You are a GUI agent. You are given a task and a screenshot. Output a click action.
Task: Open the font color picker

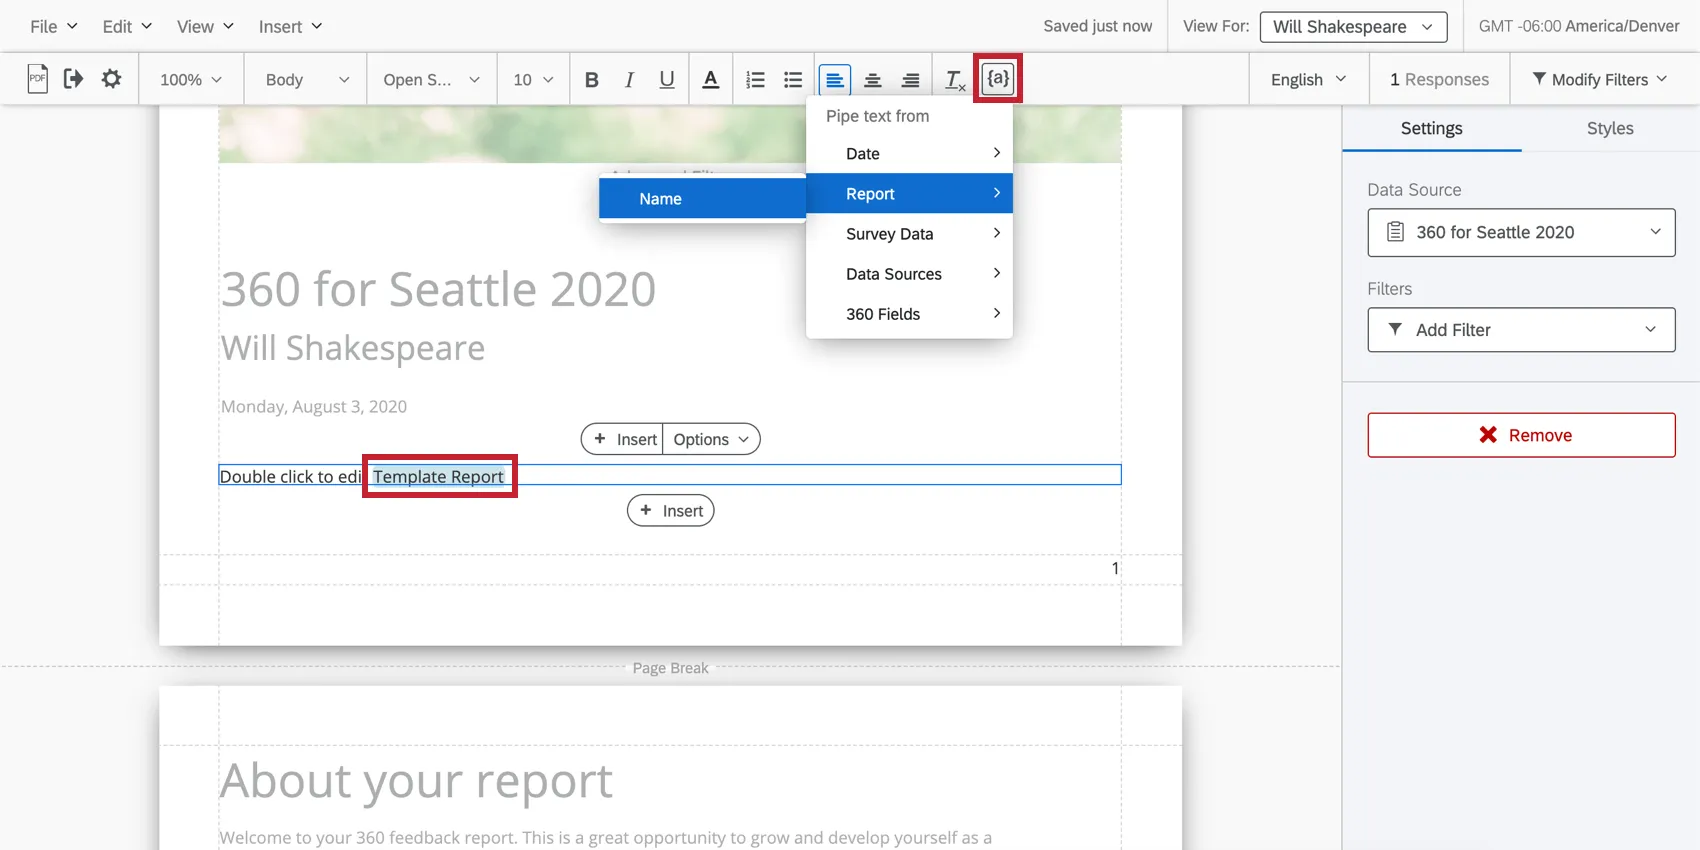coord(710,80)
